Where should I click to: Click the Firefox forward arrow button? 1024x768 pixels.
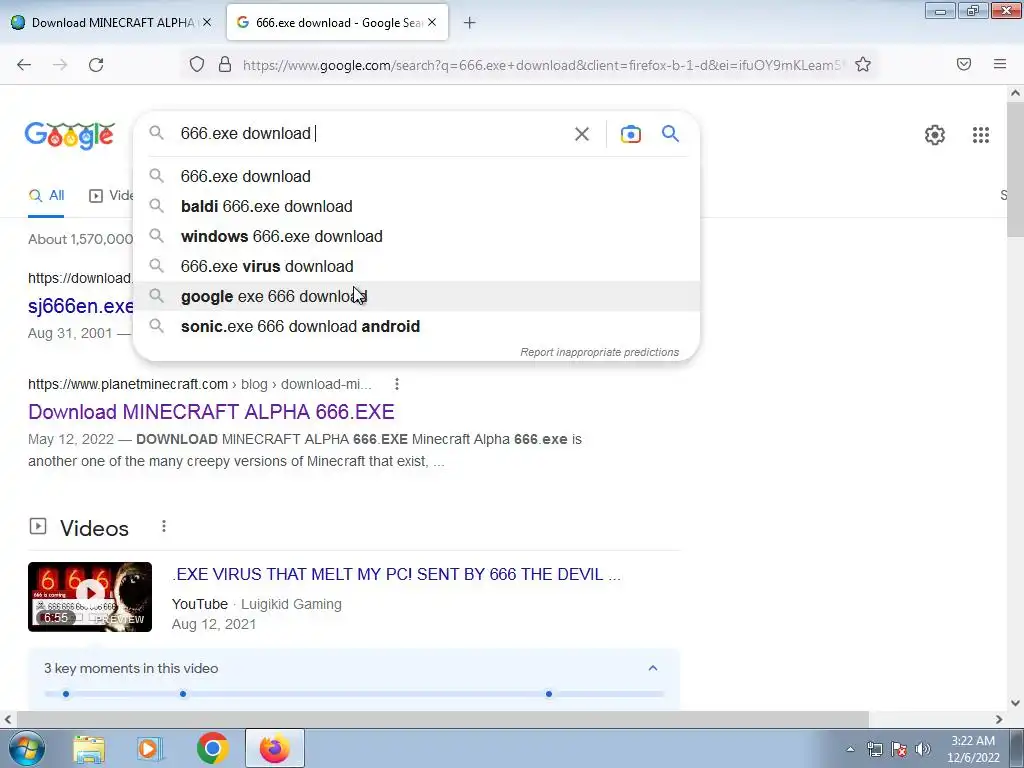tap(60, 65)
